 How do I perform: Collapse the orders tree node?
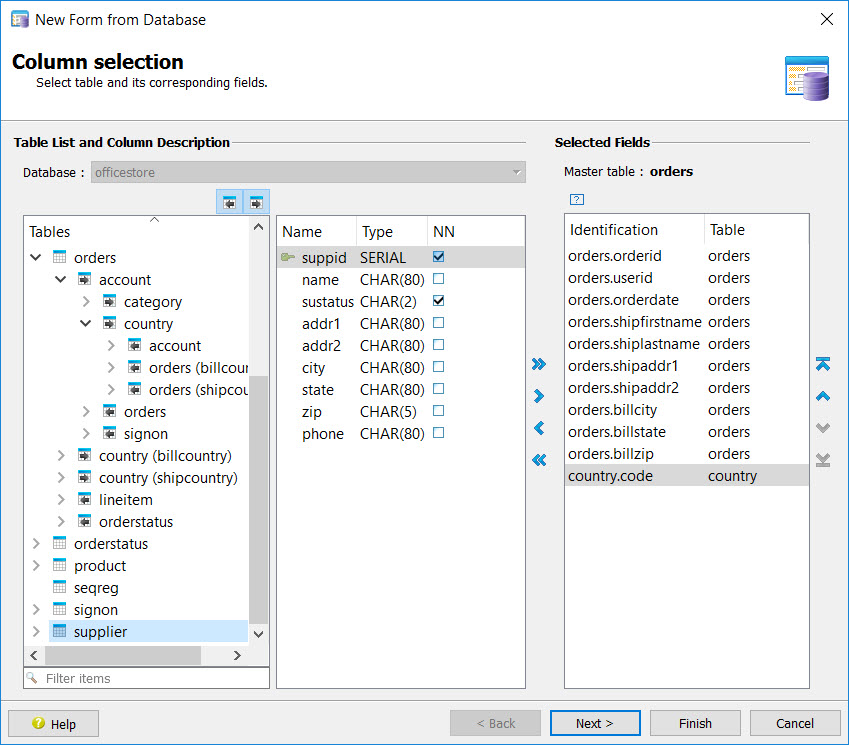pyautogui.click(x=35, y=257)
